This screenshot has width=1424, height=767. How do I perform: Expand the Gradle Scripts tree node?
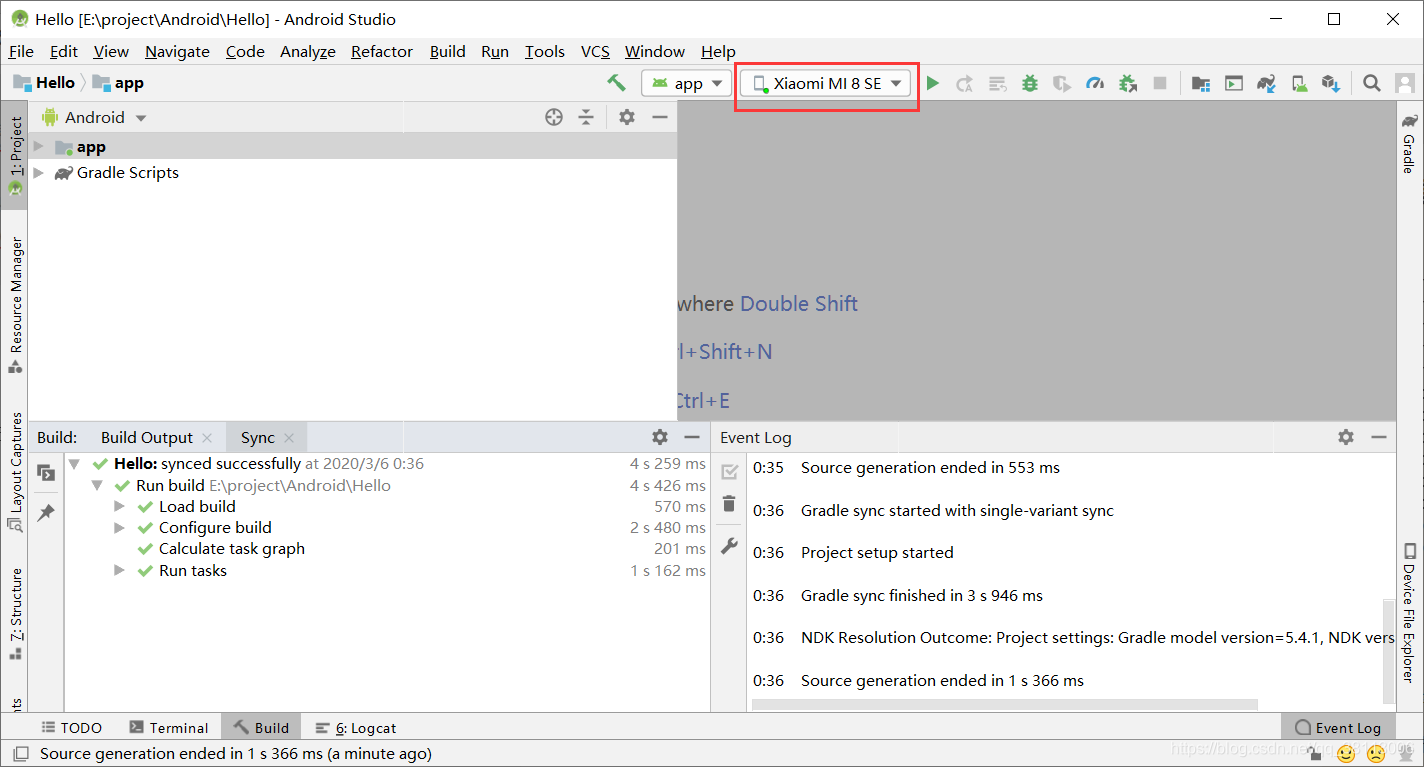point(39,172)
